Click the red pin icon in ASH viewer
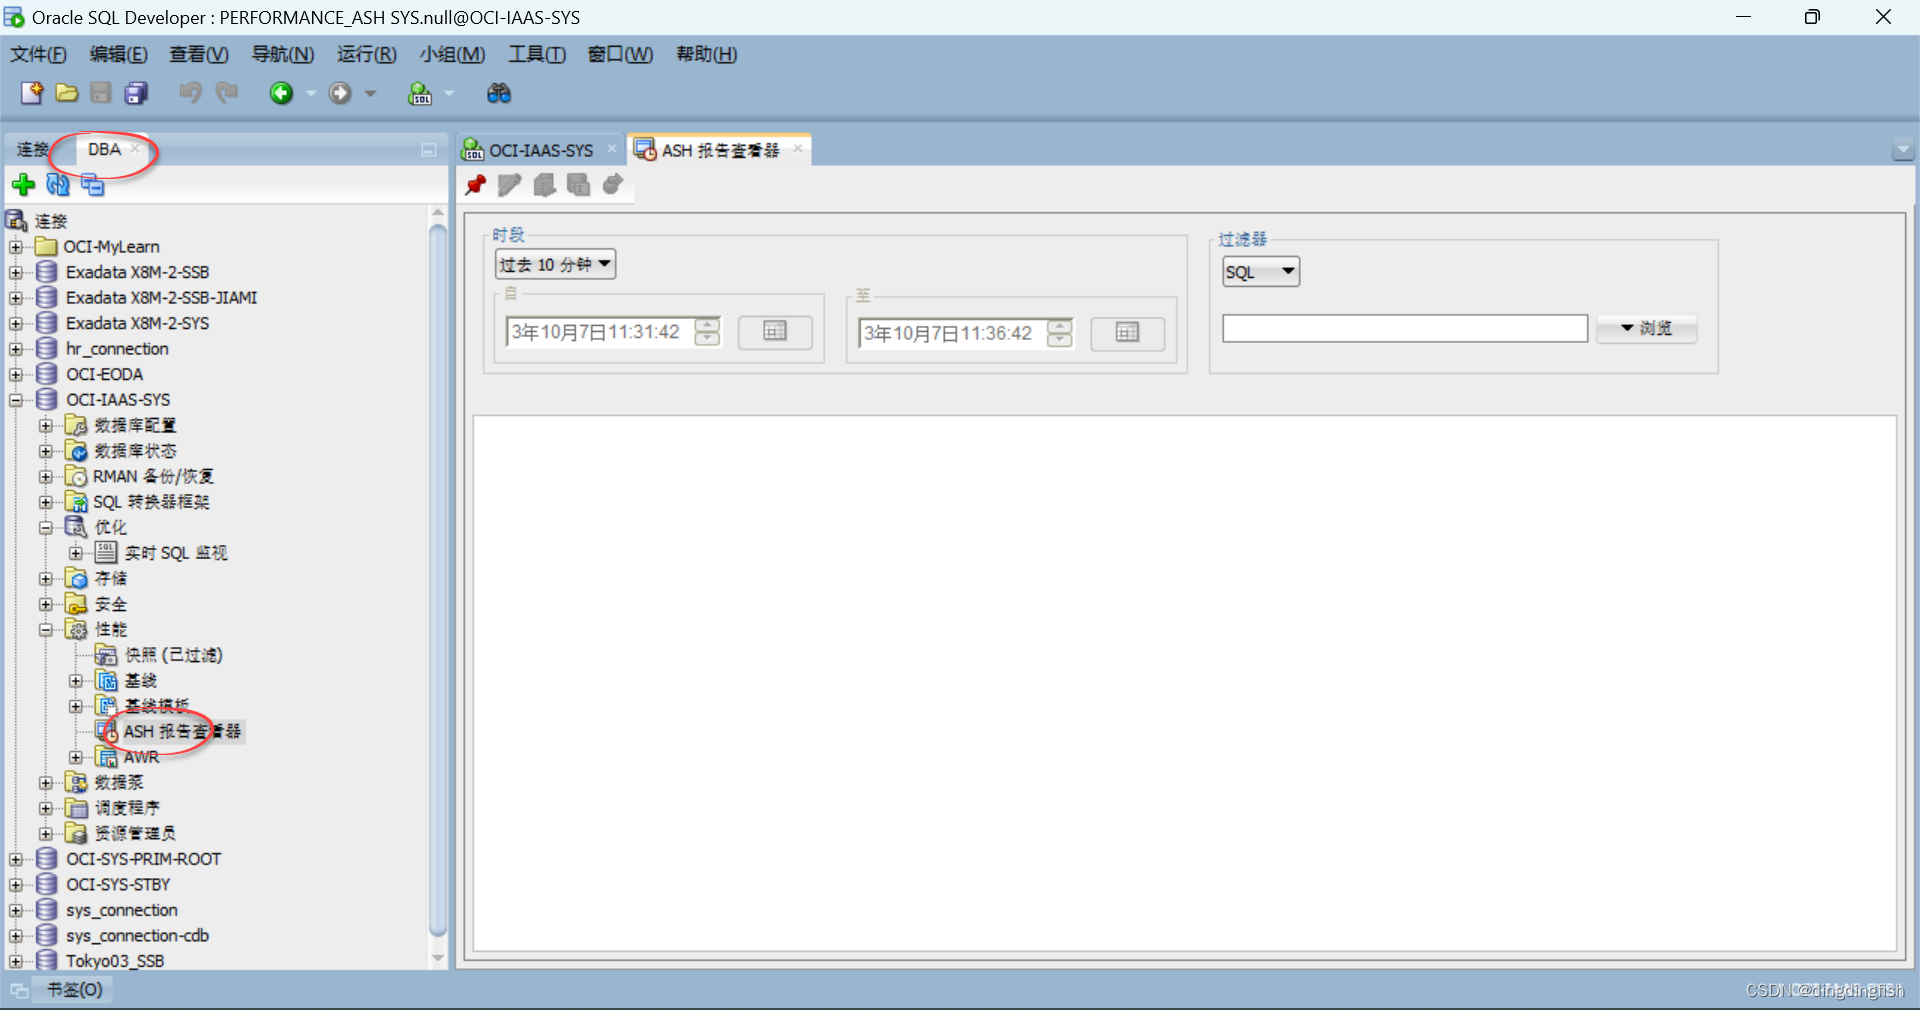The image size is (1920, 1010). pos(475,184)
